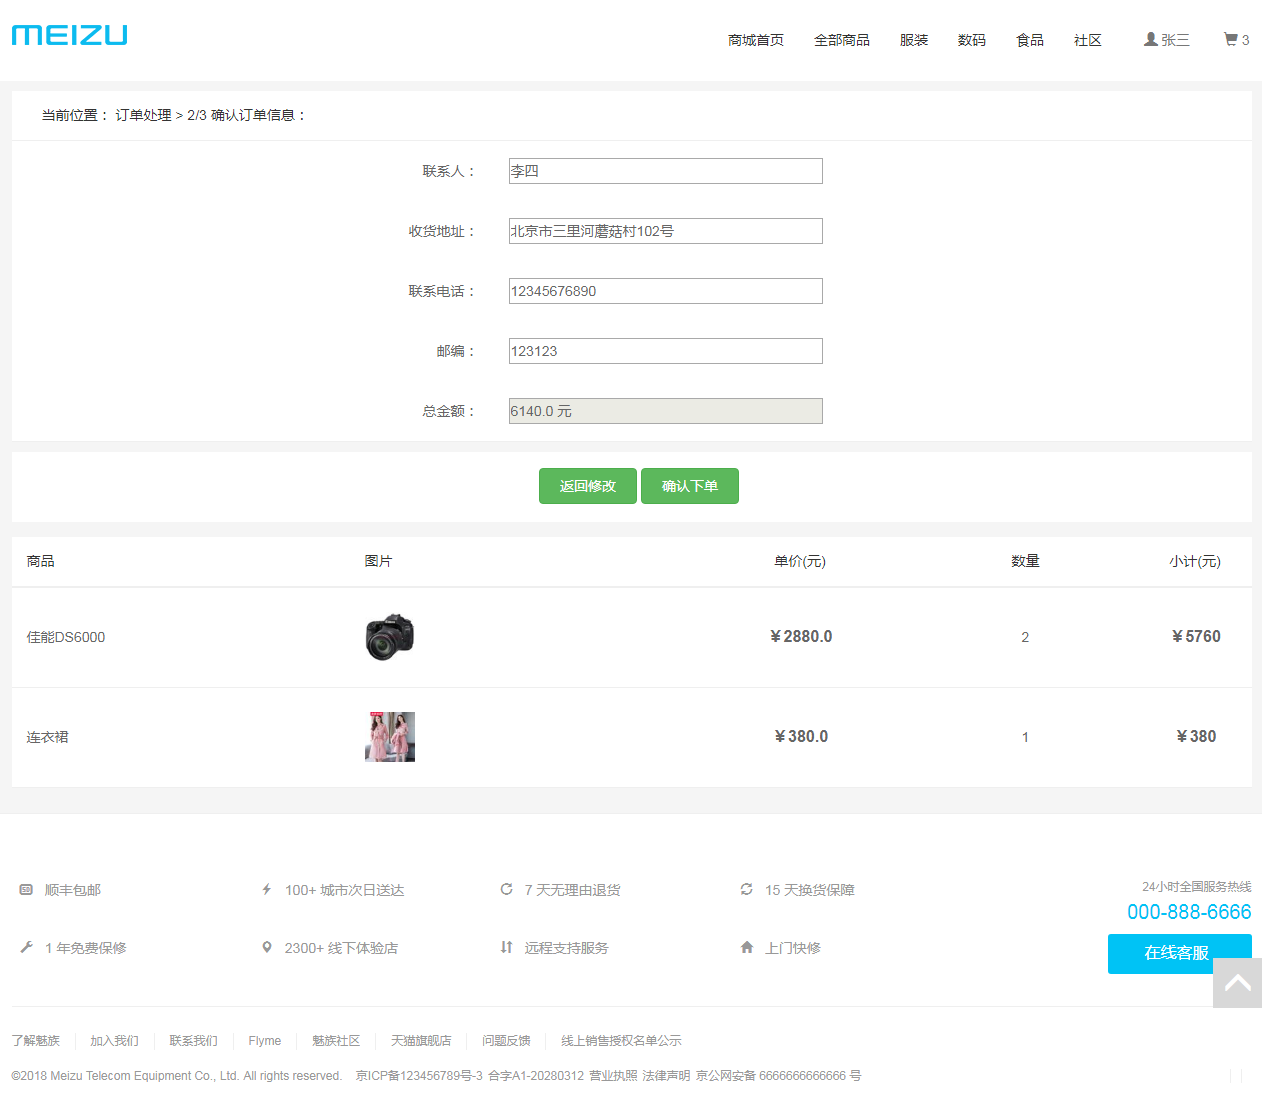Click the 顺丰包邮 text

73,890
